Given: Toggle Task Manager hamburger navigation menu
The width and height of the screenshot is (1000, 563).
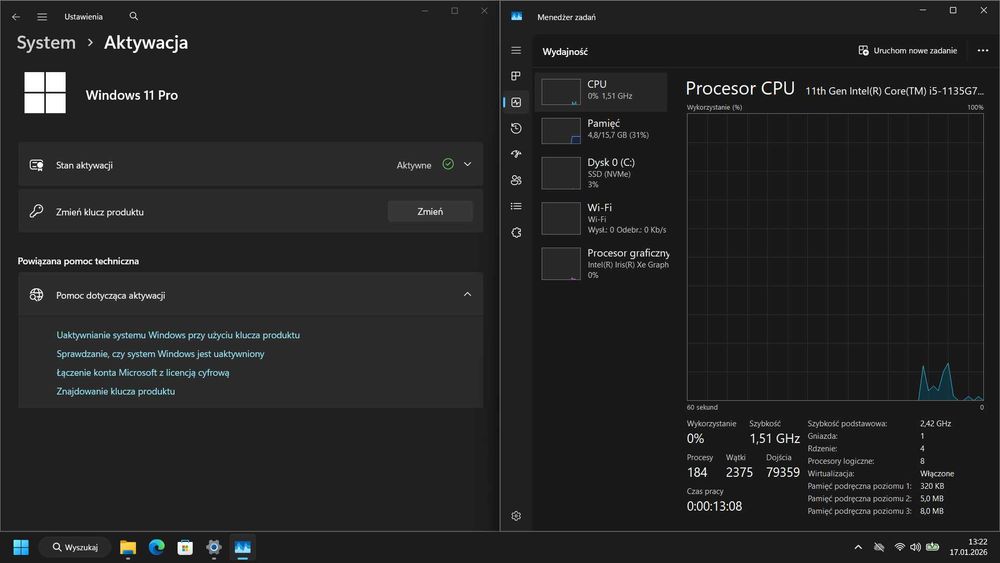Looking at the screenshot, I should point(516,50).
